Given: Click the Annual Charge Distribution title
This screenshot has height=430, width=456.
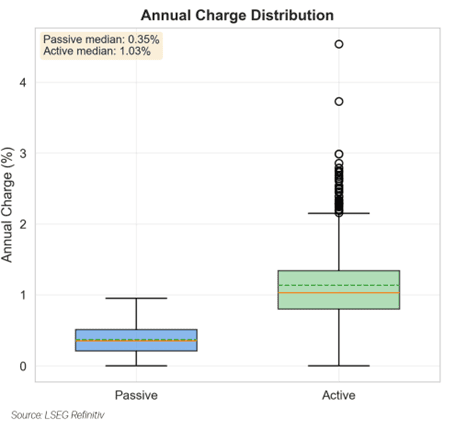Looking at the screenshot, I should 237,15.
